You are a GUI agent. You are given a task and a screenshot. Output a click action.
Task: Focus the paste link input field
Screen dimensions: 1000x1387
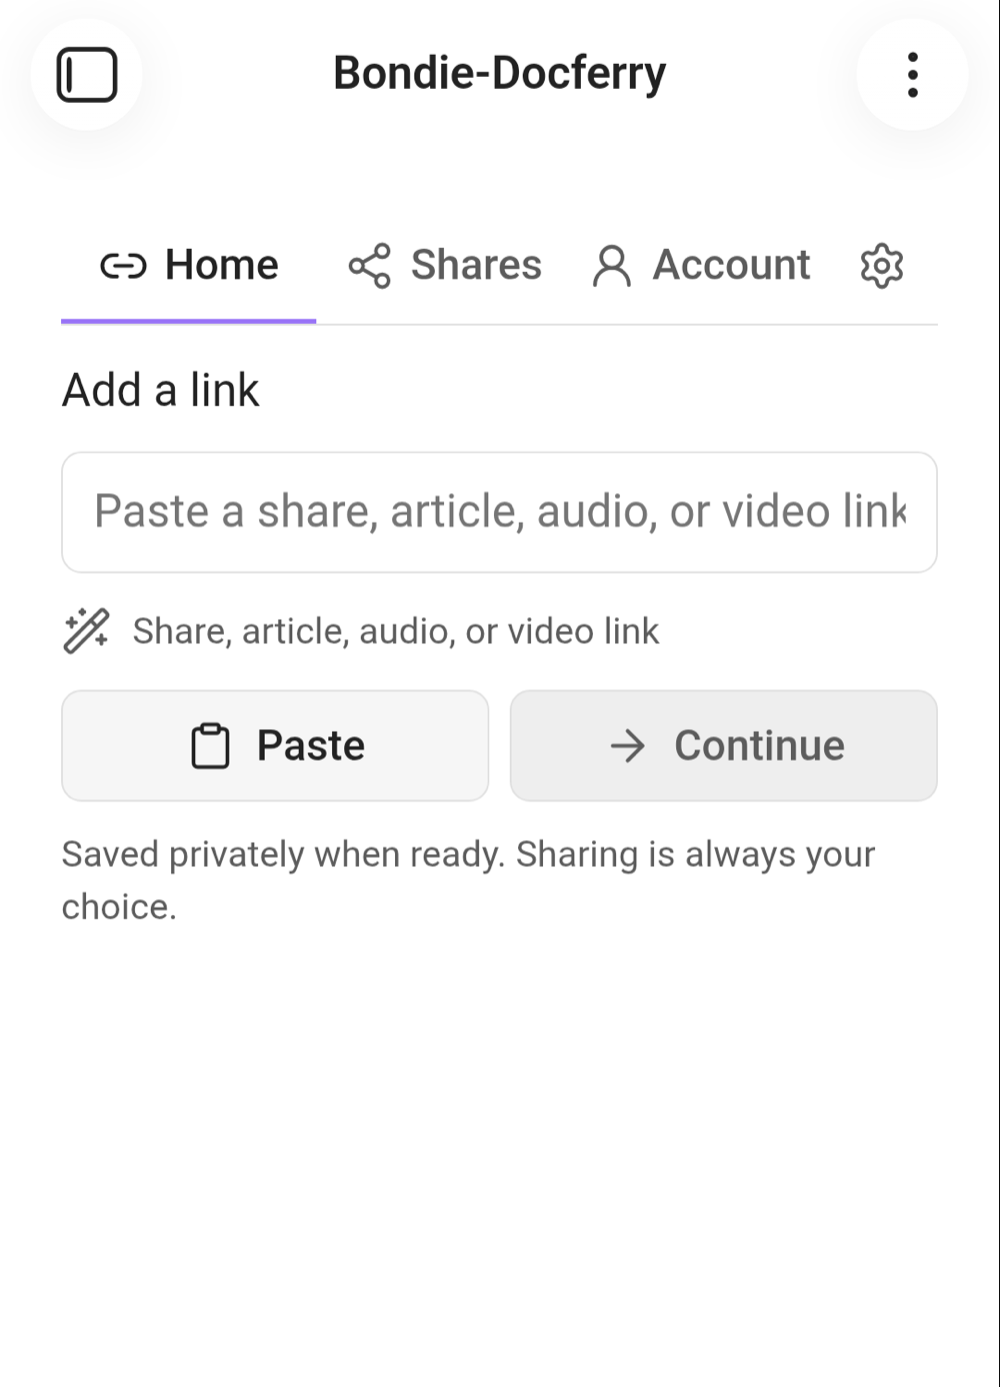(x=499, y=512)
